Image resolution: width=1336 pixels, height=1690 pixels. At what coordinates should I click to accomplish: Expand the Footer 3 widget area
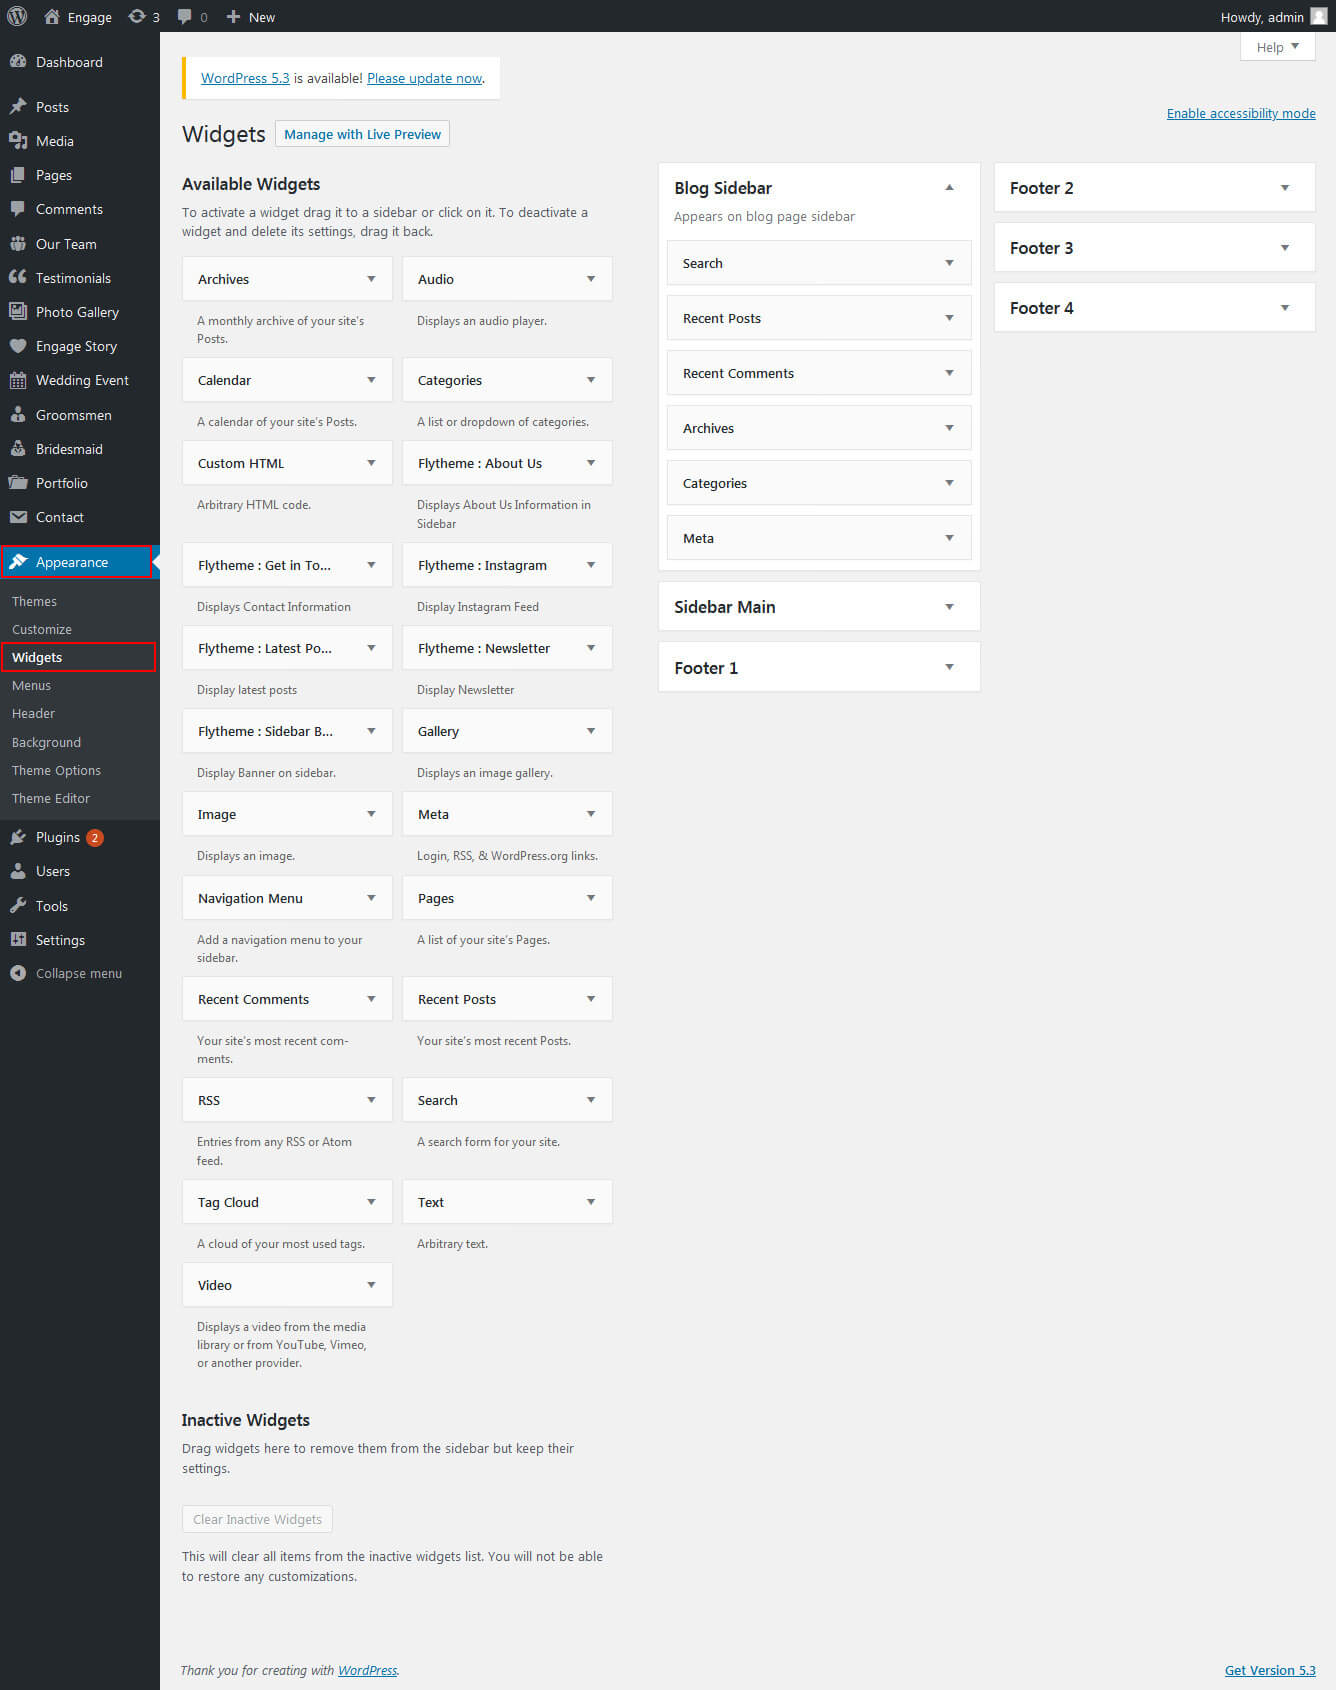[1285, 247]
